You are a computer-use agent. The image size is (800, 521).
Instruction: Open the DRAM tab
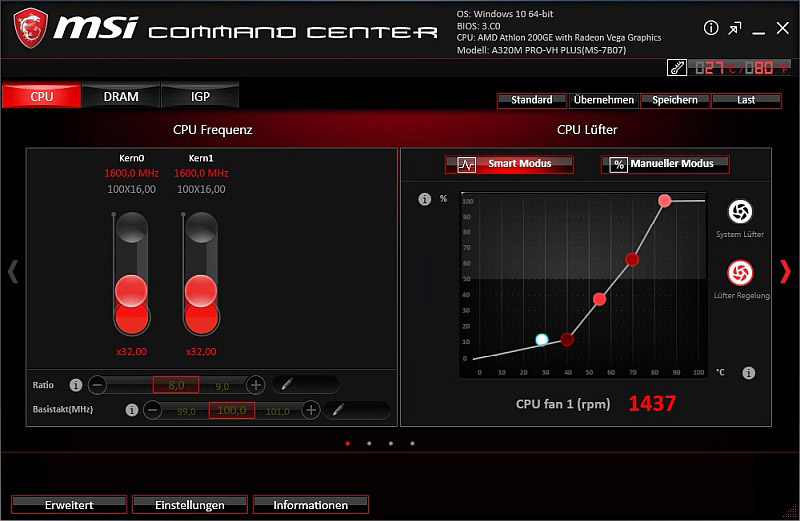(121, 96)
